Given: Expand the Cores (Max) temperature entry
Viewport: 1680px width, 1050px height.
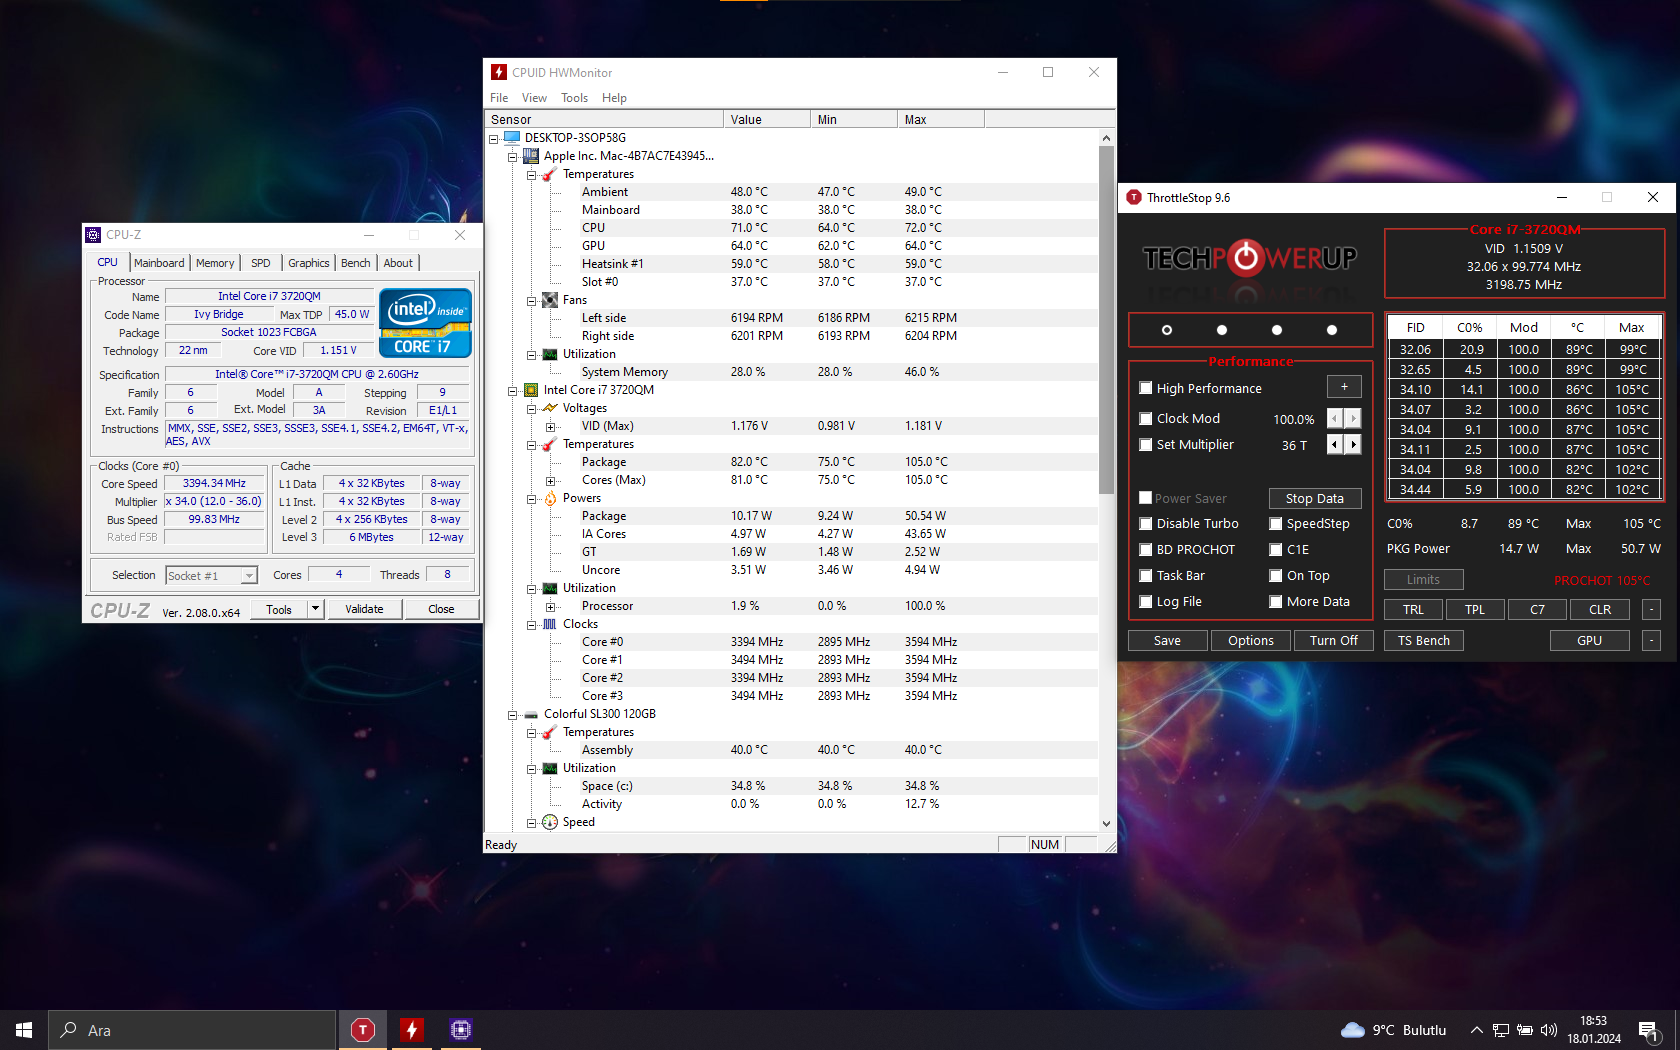Looking at the screenshot, I should (550, 481).
